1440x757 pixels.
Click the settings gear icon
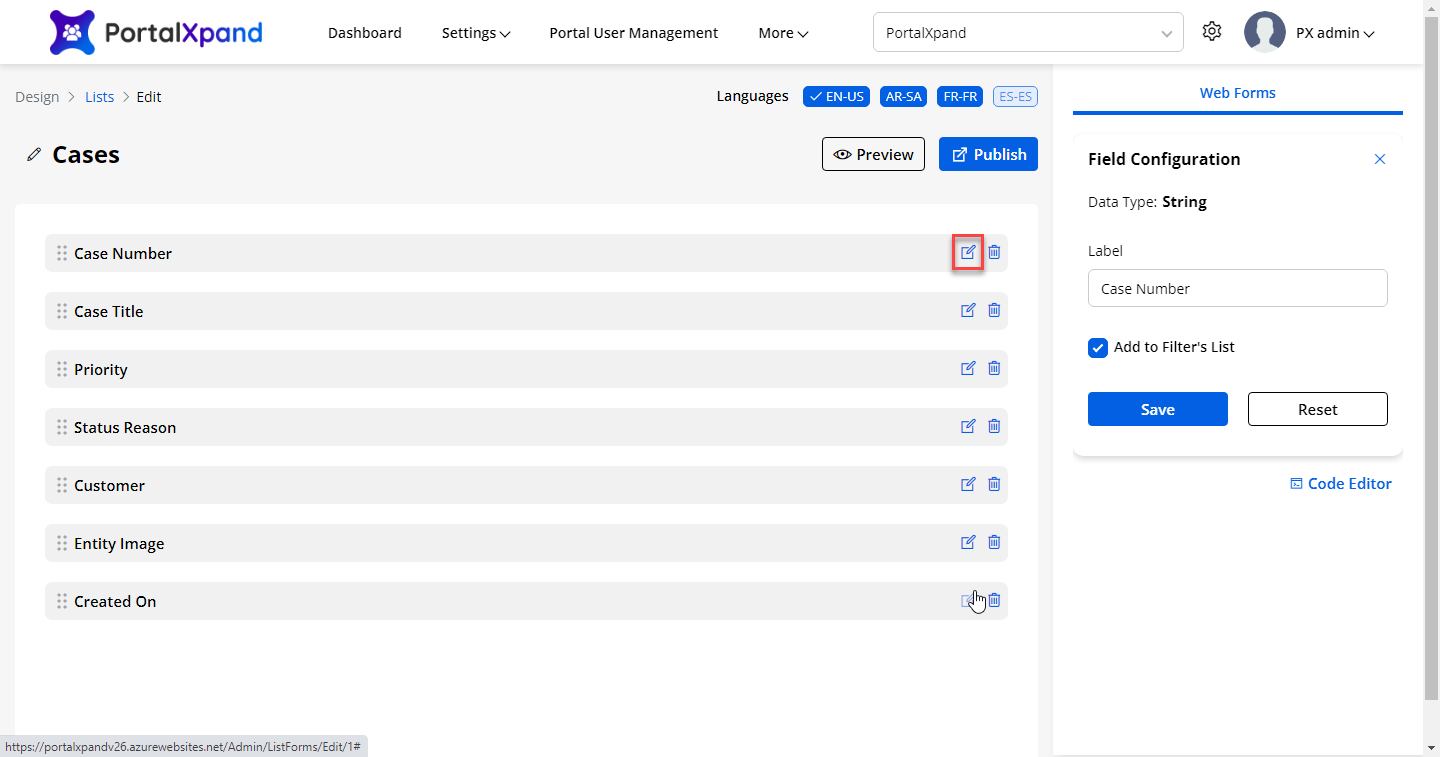pyautogui.click(x=1212, y=32)
